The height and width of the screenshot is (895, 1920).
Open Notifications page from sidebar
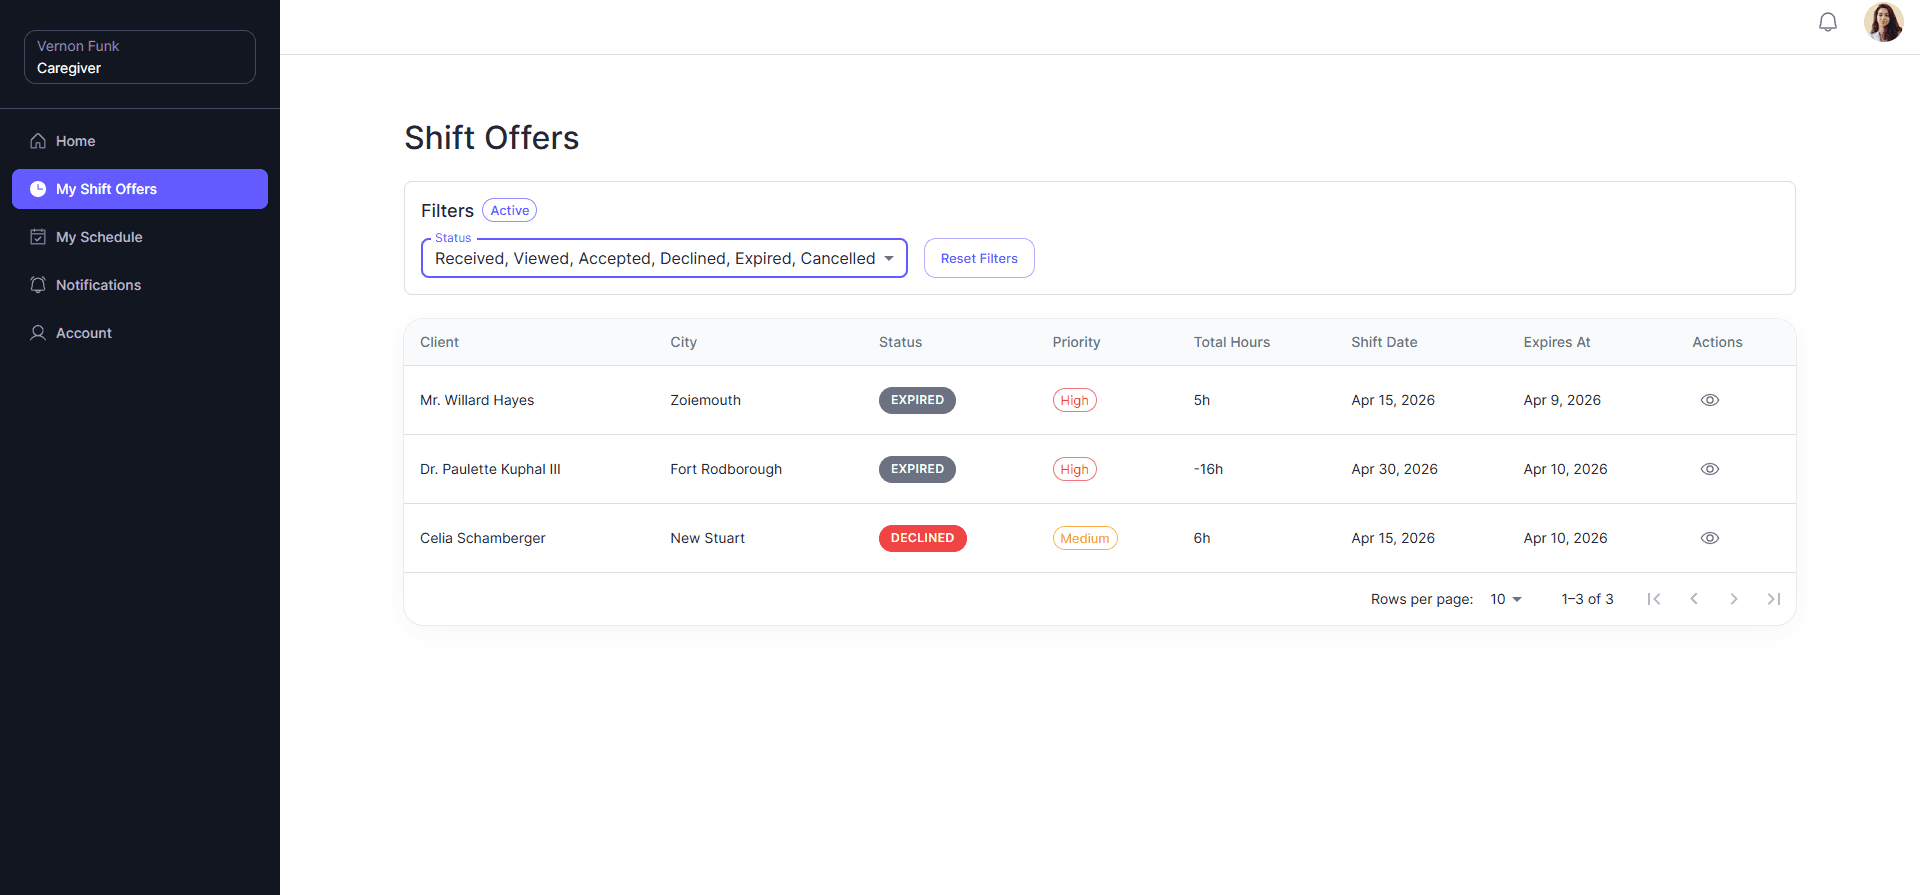(140, 285)
